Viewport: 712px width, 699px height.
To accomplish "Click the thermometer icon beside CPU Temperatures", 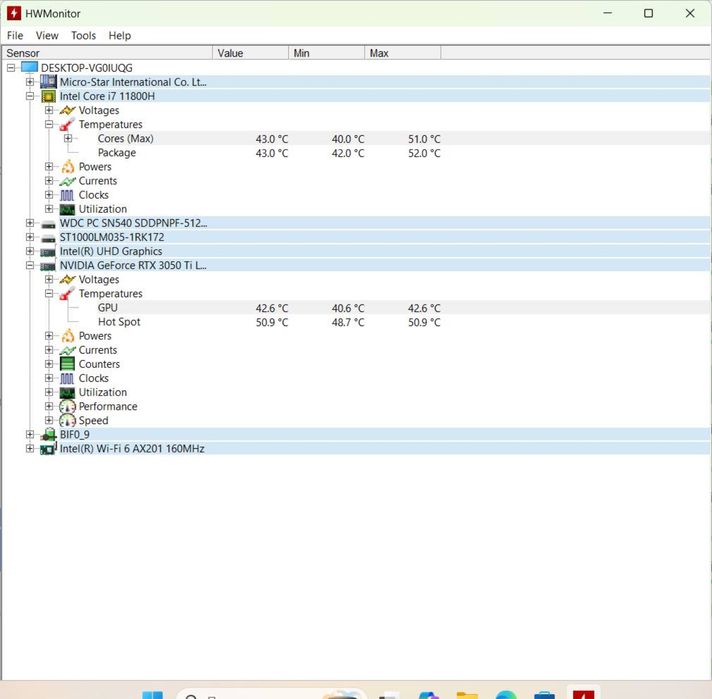I will tap(67, 125).
